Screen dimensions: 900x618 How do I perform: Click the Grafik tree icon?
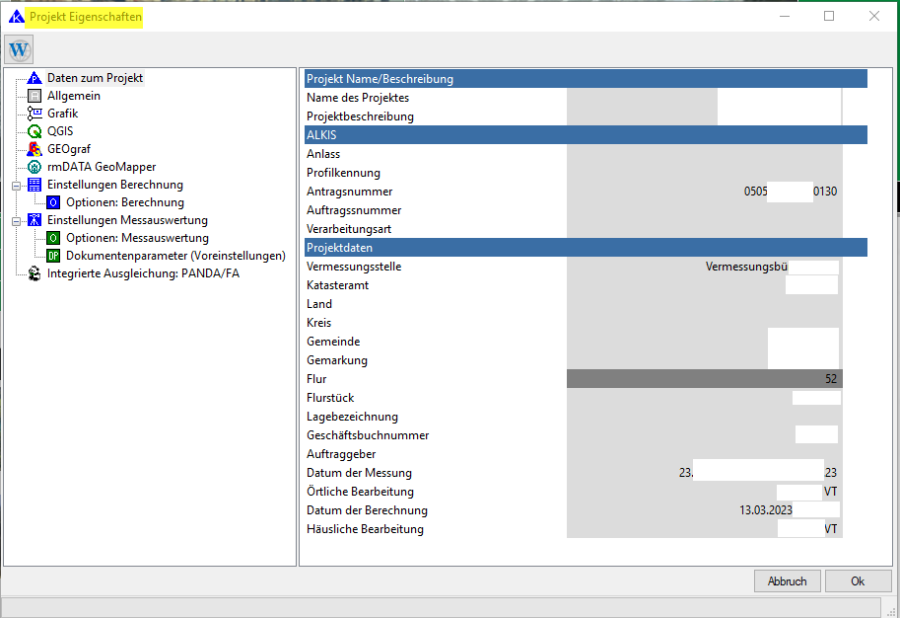click(x=34, y=114)
